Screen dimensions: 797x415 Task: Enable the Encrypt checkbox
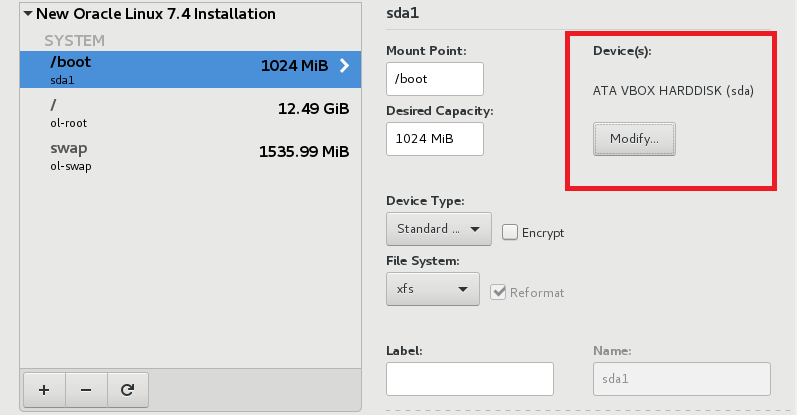click(510, 232)
